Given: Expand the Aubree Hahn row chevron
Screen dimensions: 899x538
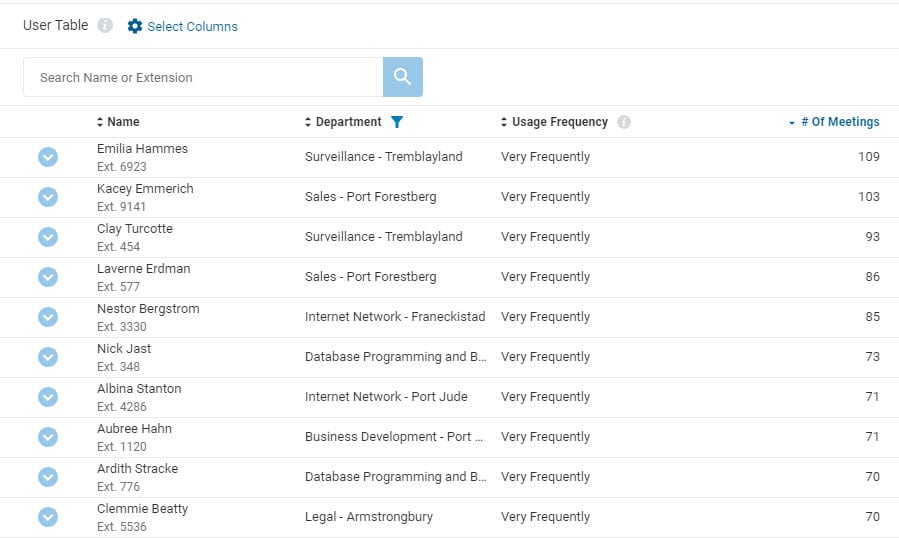Looking at the screenshot, I should coord(48,437).
